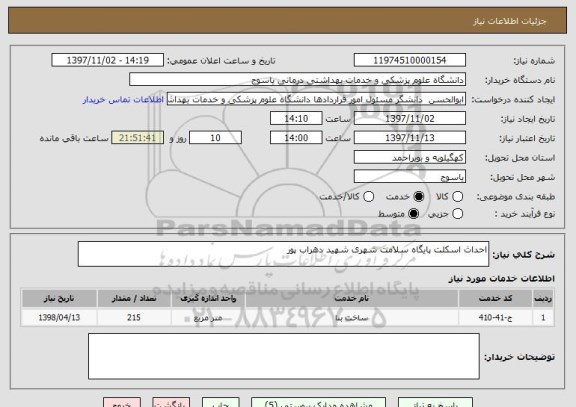This screenshot has height=407, width=576.
Task: Open the اطلاعات تماس خریدار link
Action: pos(123,100)
